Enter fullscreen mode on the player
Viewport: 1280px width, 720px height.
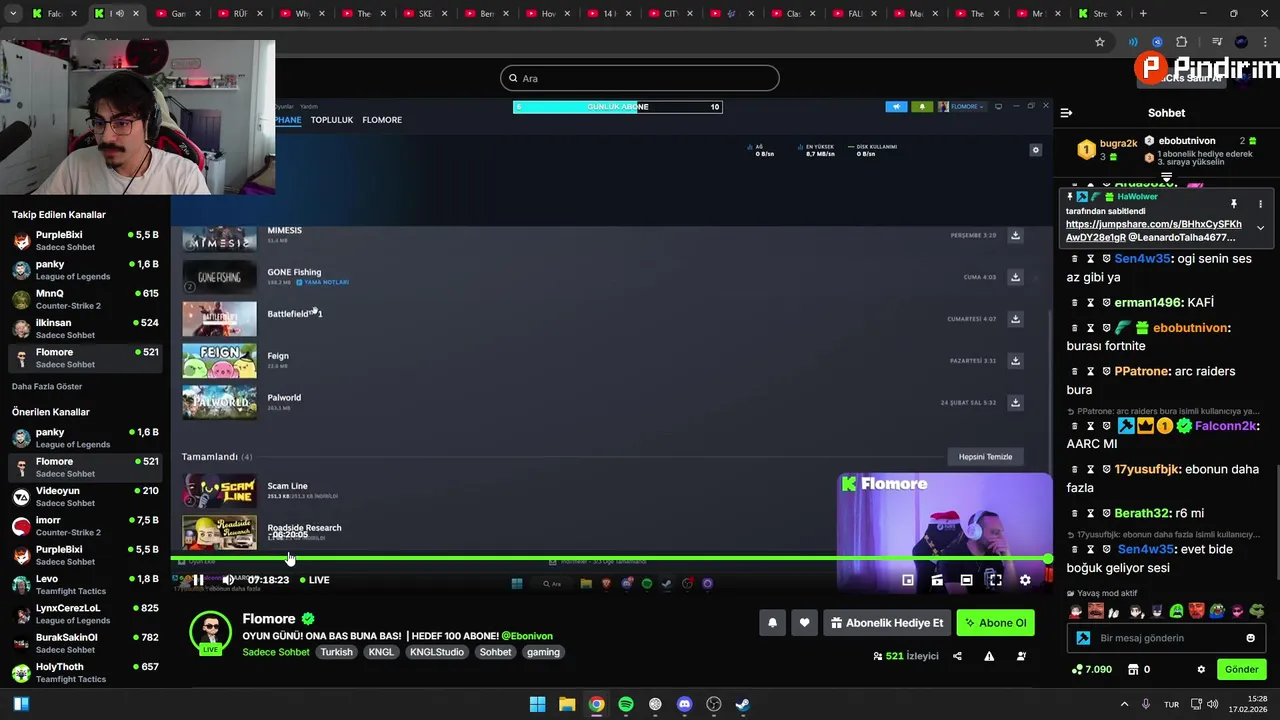pos(995,580)
